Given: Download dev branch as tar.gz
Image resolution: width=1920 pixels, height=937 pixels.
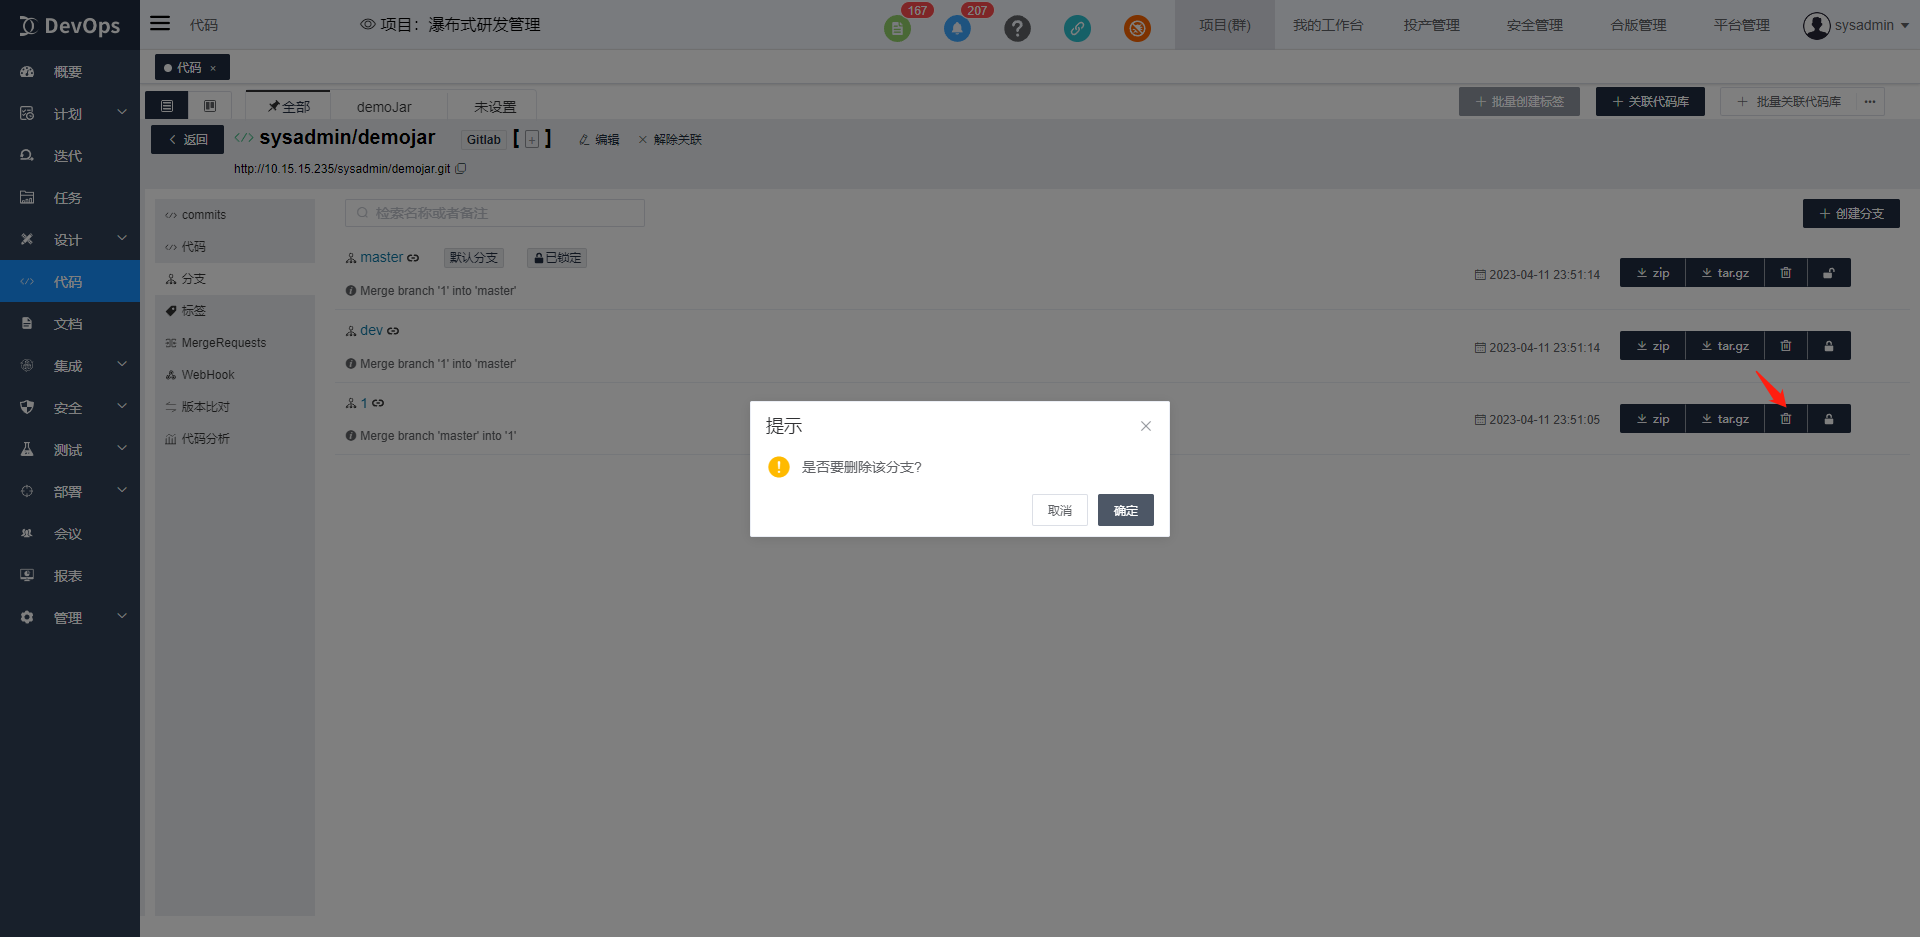Looking at the screenshot, I should pyautogui.click(x=1725, y=346).
